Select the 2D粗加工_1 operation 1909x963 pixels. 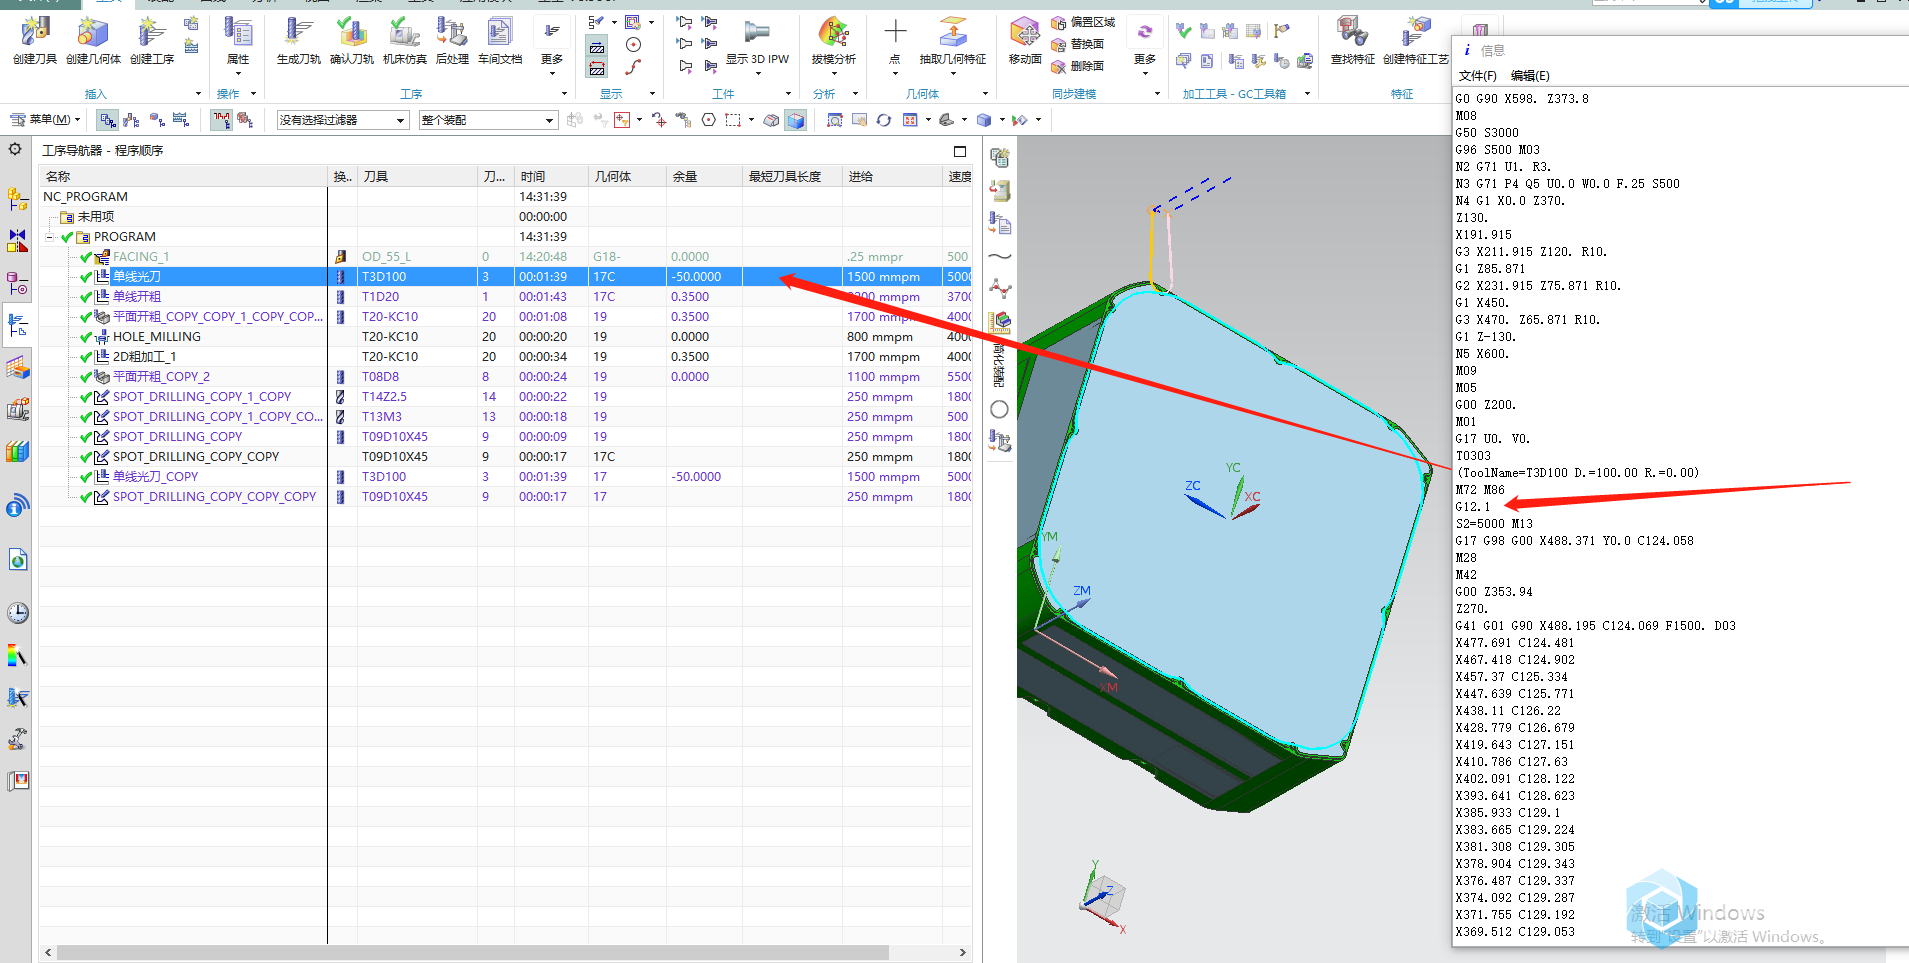pyautogui.click(x=144, y=357)
